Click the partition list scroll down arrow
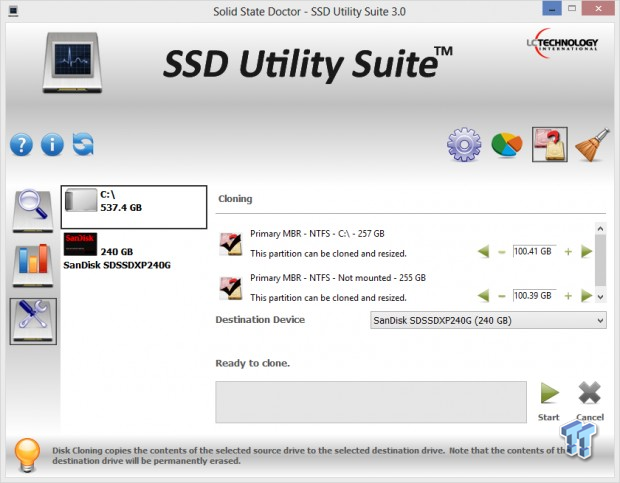This screenshot has width=620, height=483. click(600, 297)
